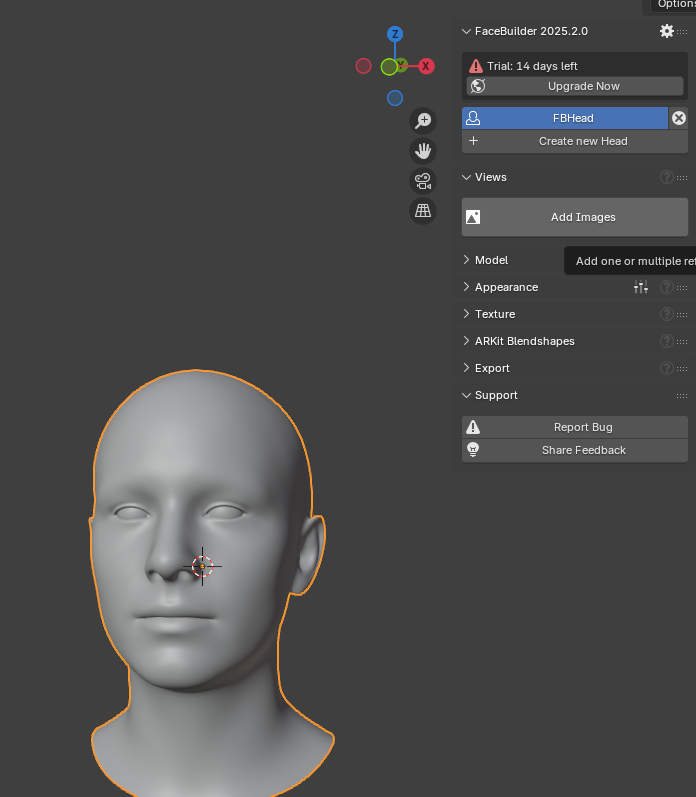
Task: Click the Upgrade Now button
Action: (x=583, y=86)
